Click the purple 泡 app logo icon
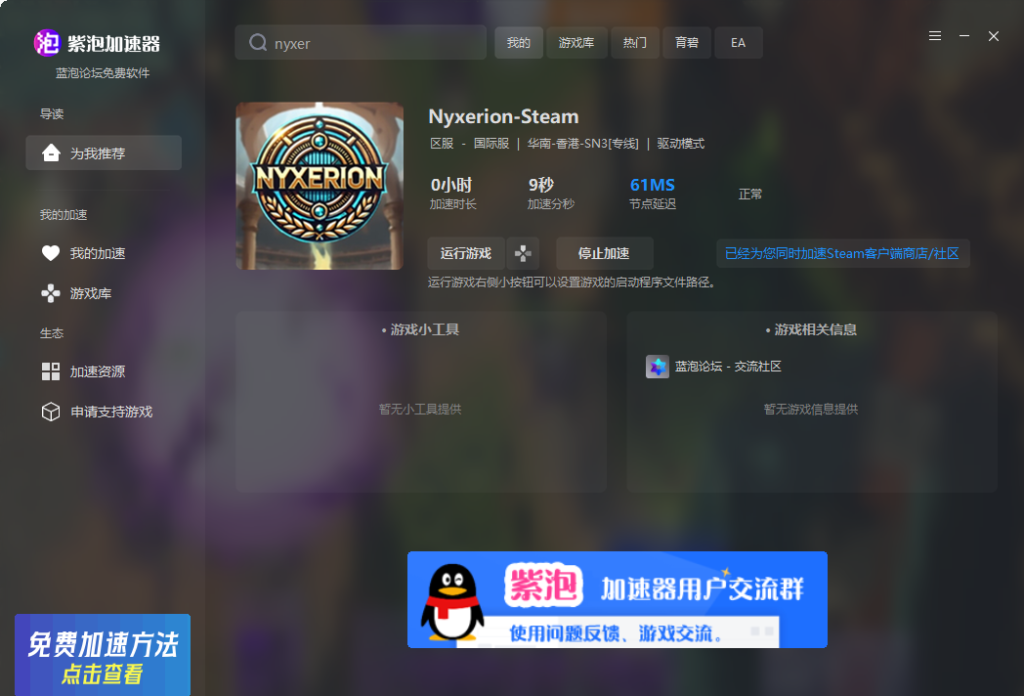This screenshot has width=1024, height=696. [47, 43]
